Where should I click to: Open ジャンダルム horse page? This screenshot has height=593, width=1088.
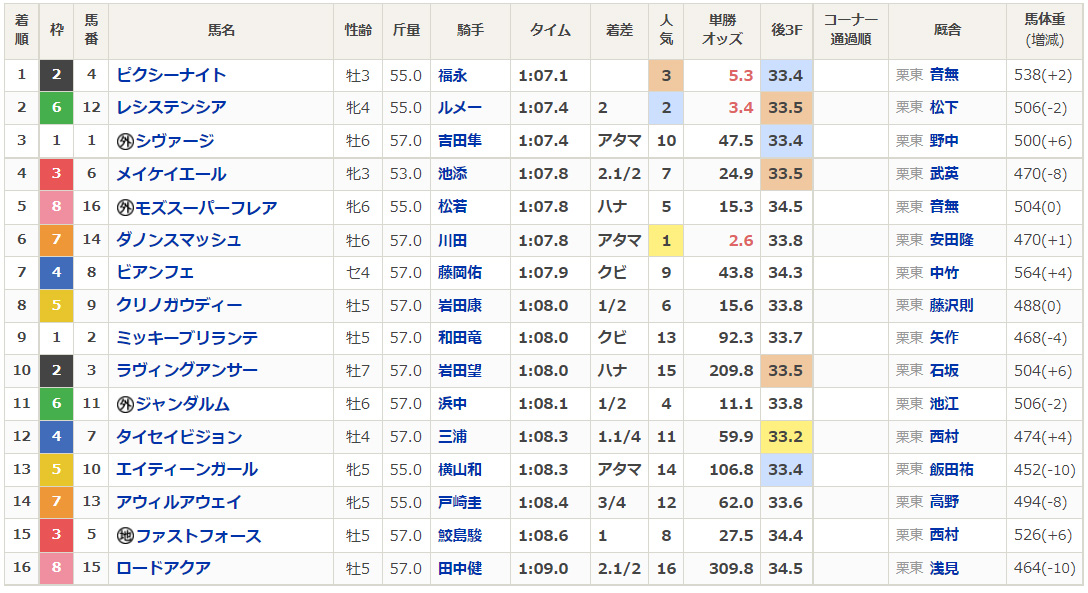coord(182,404)
